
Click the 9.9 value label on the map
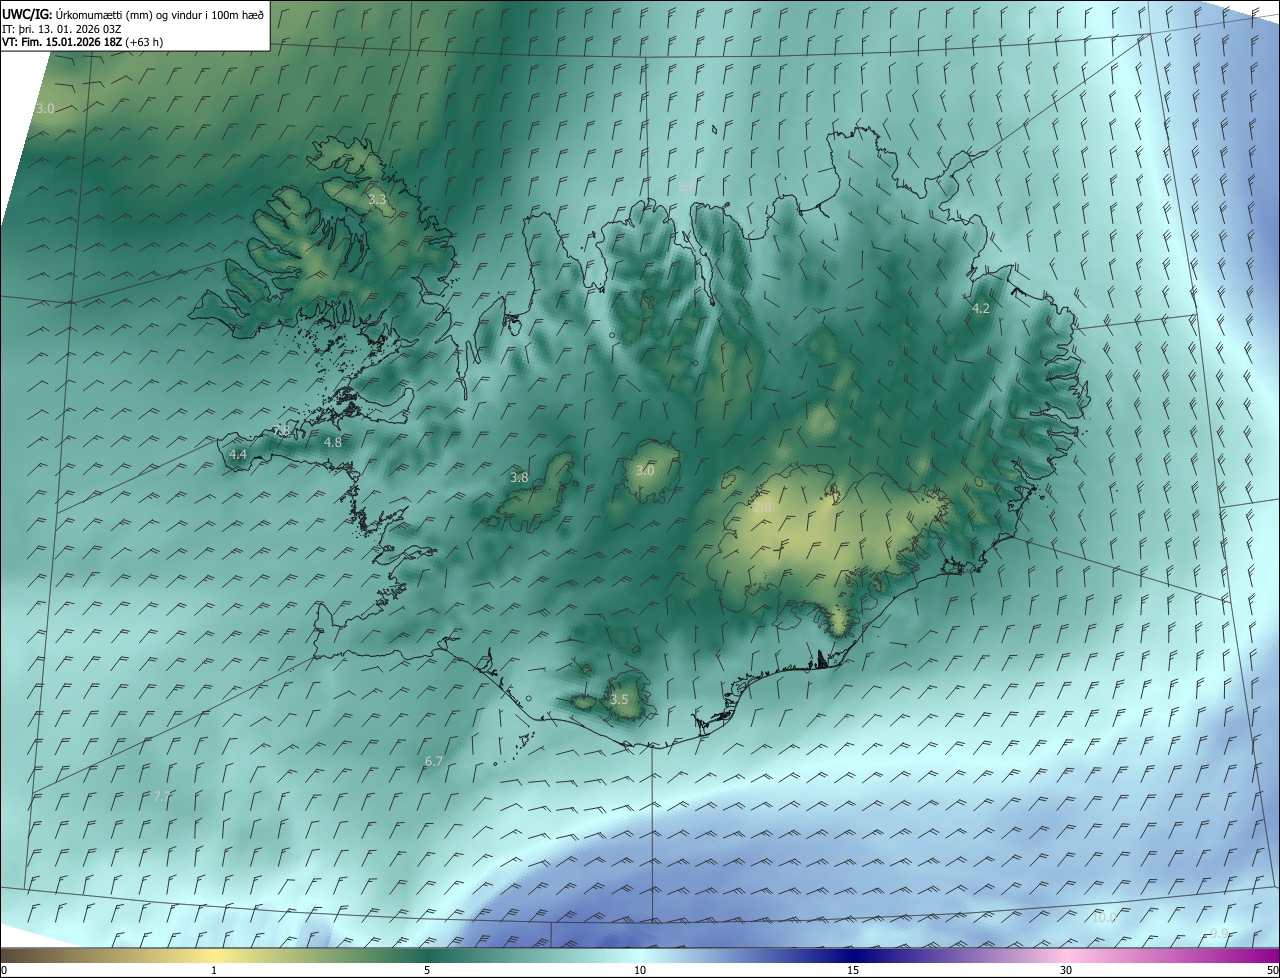point(1219,934)
